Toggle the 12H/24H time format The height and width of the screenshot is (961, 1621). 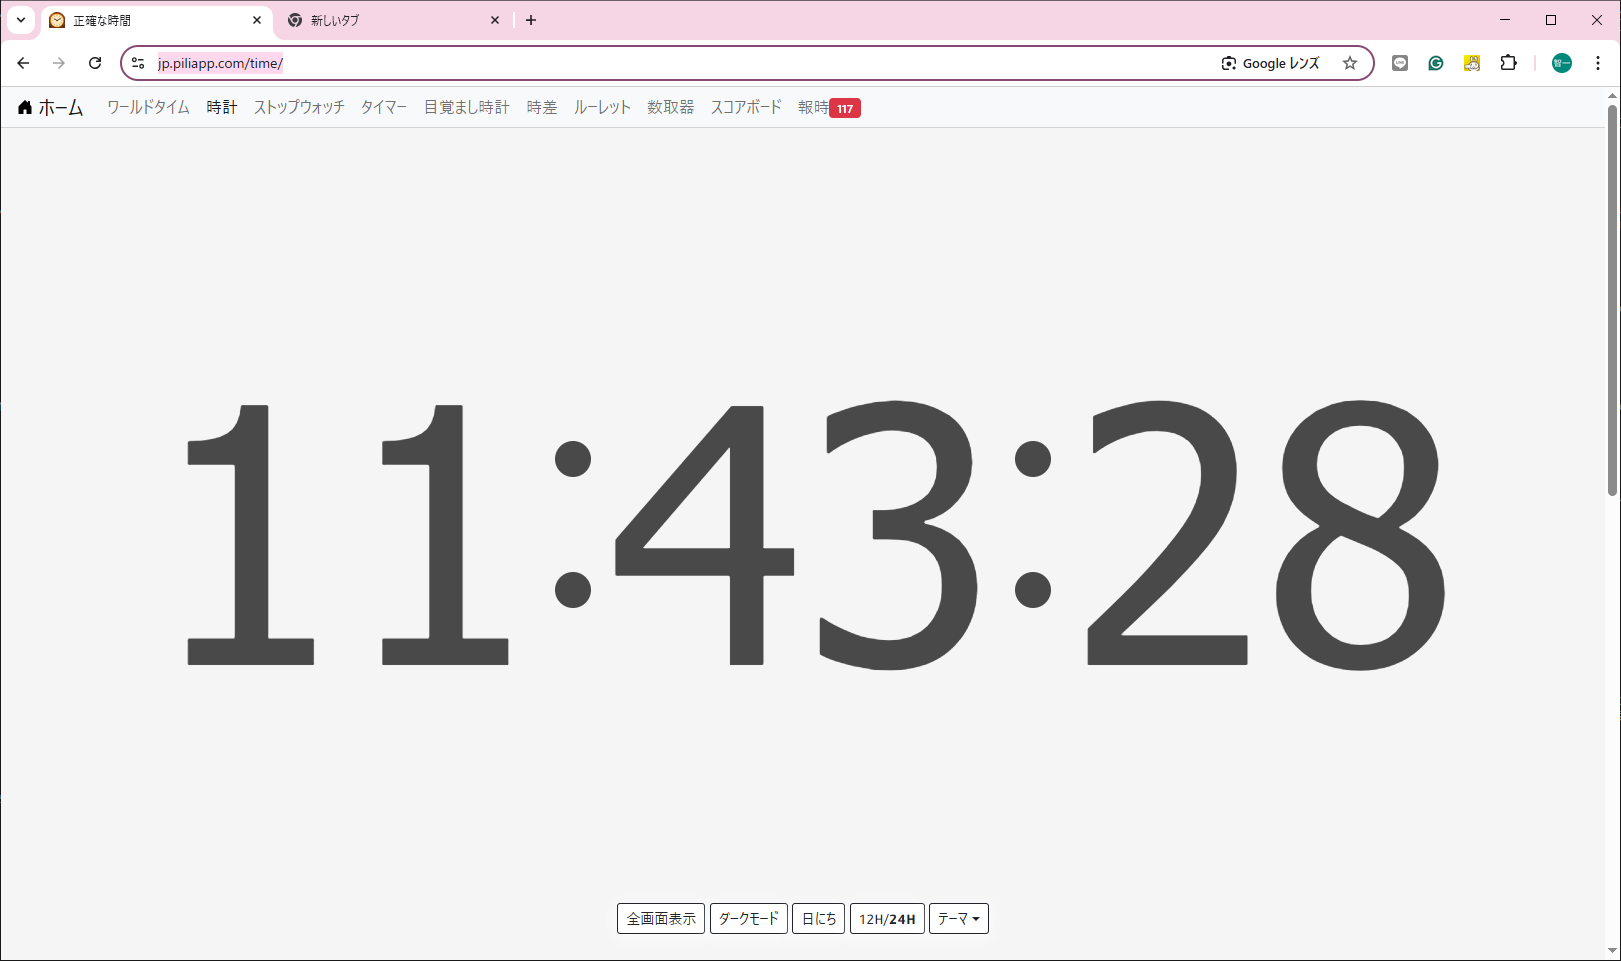pos(887,918)
